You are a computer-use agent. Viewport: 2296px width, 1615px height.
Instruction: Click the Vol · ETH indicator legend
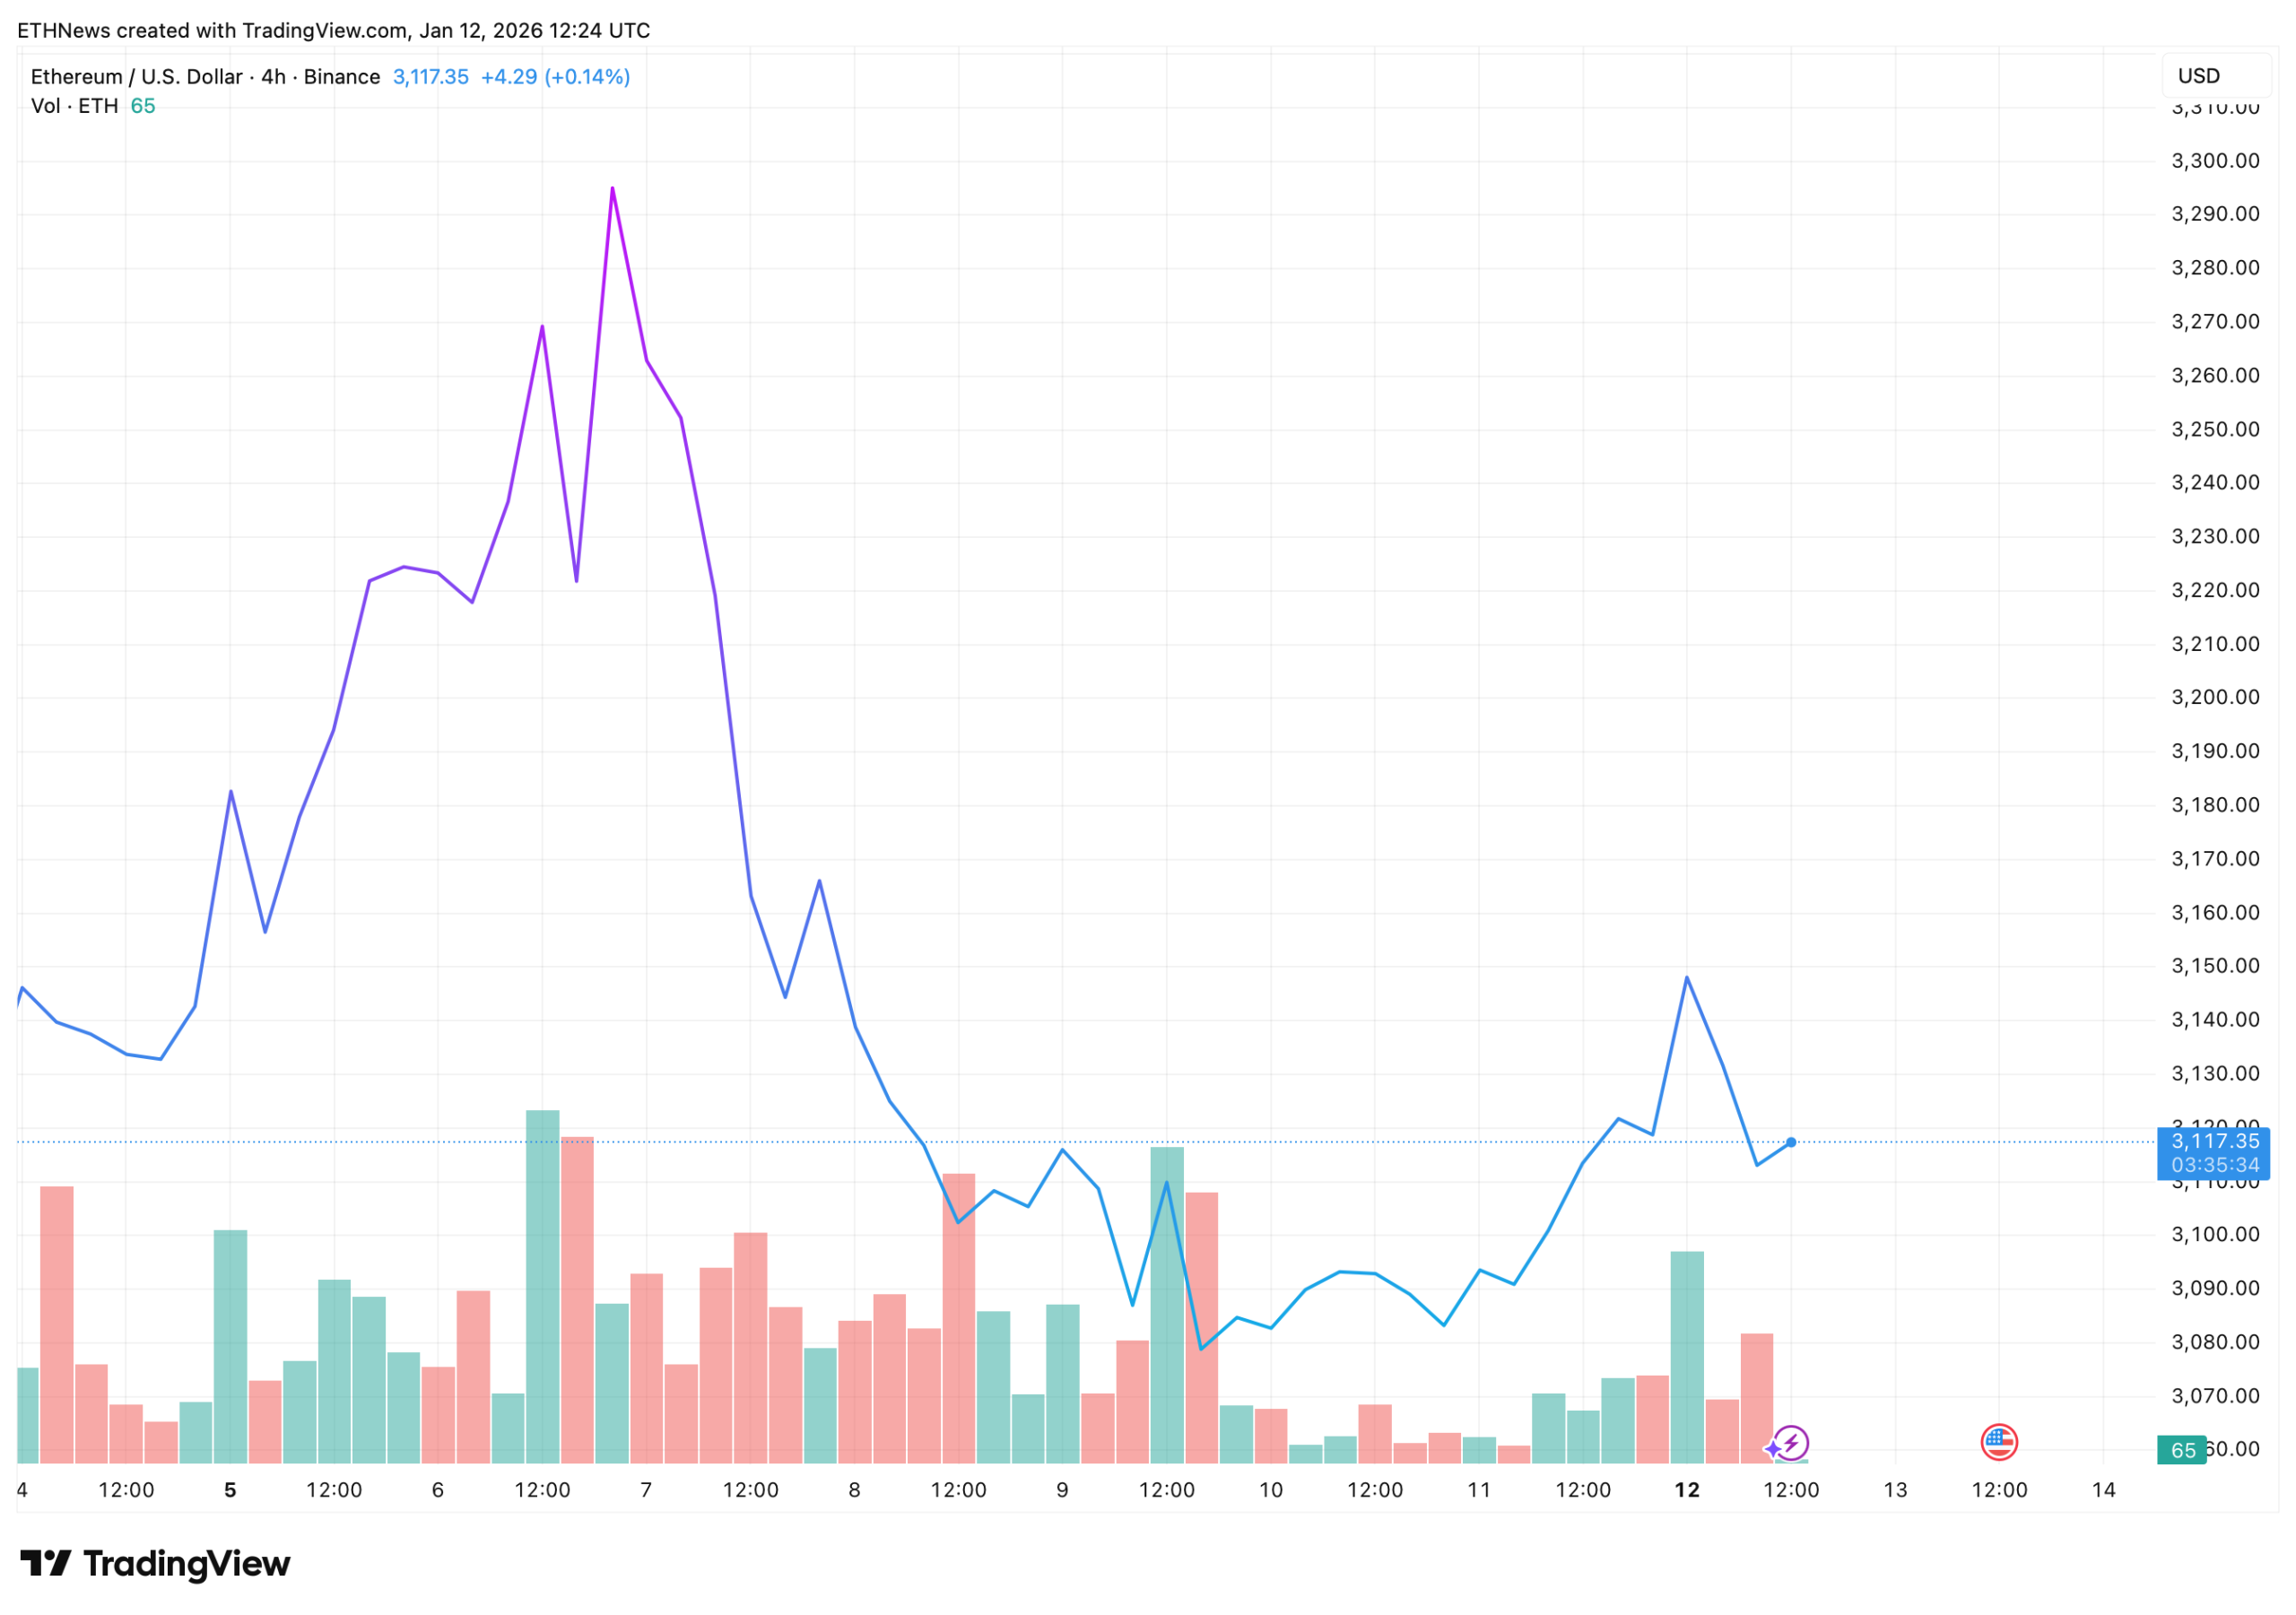[x=74, y=106]
